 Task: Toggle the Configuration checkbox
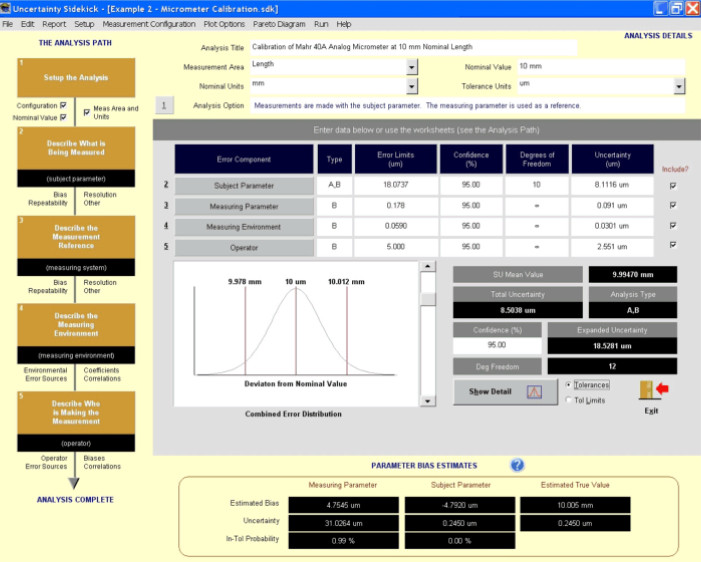coord(63,105)
